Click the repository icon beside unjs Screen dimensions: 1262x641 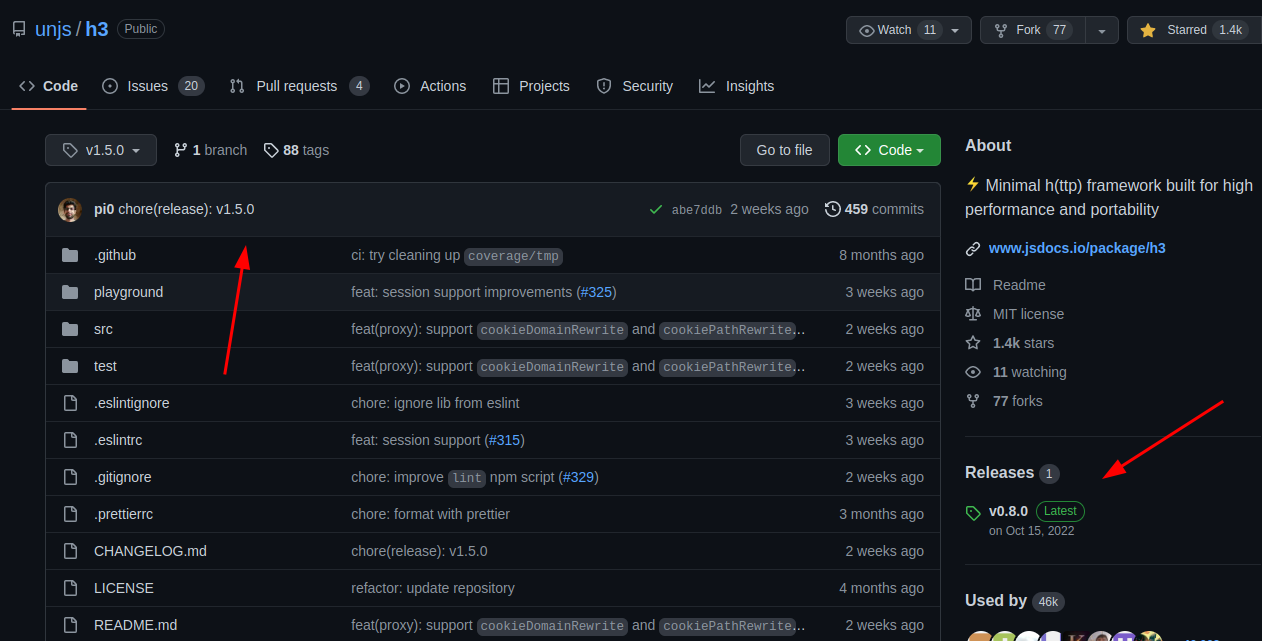point(19,29)
